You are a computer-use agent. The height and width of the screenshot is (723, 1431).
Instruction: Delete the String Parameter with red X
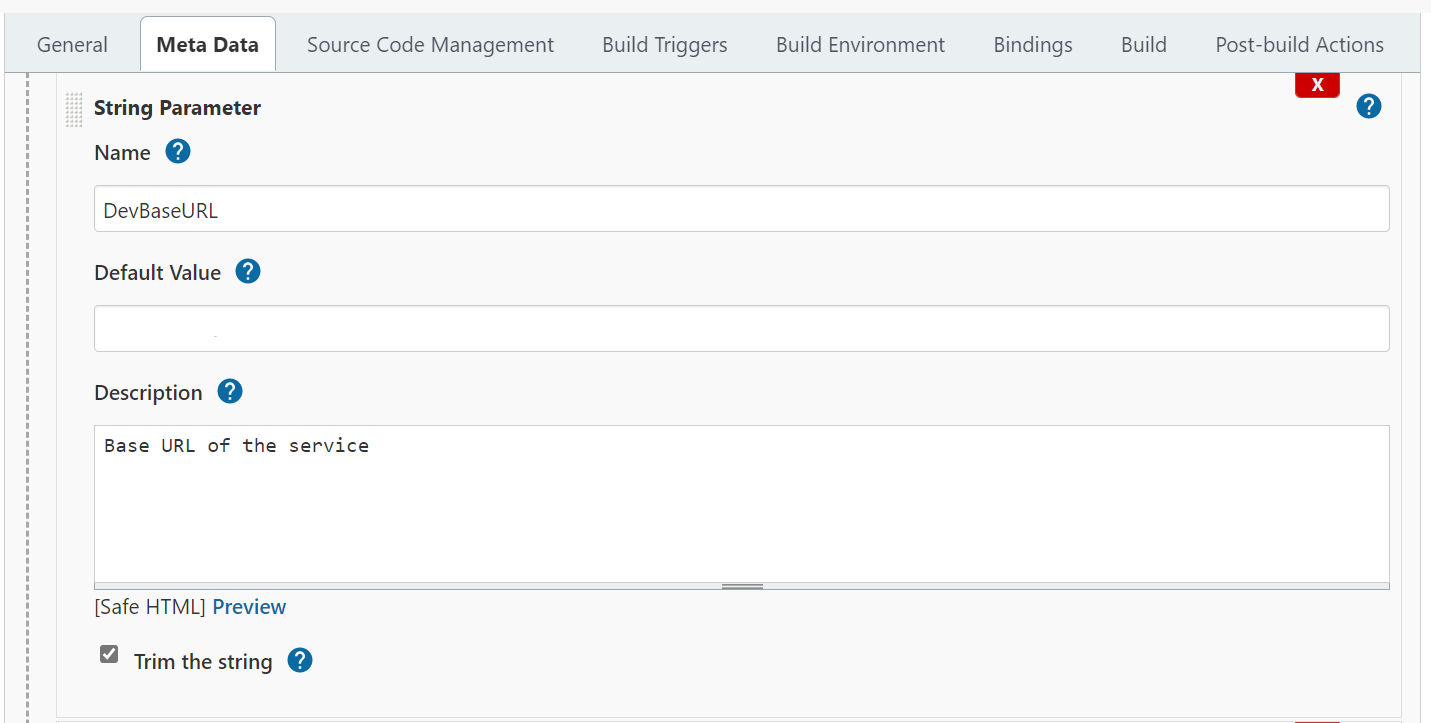pos(1317,86)
